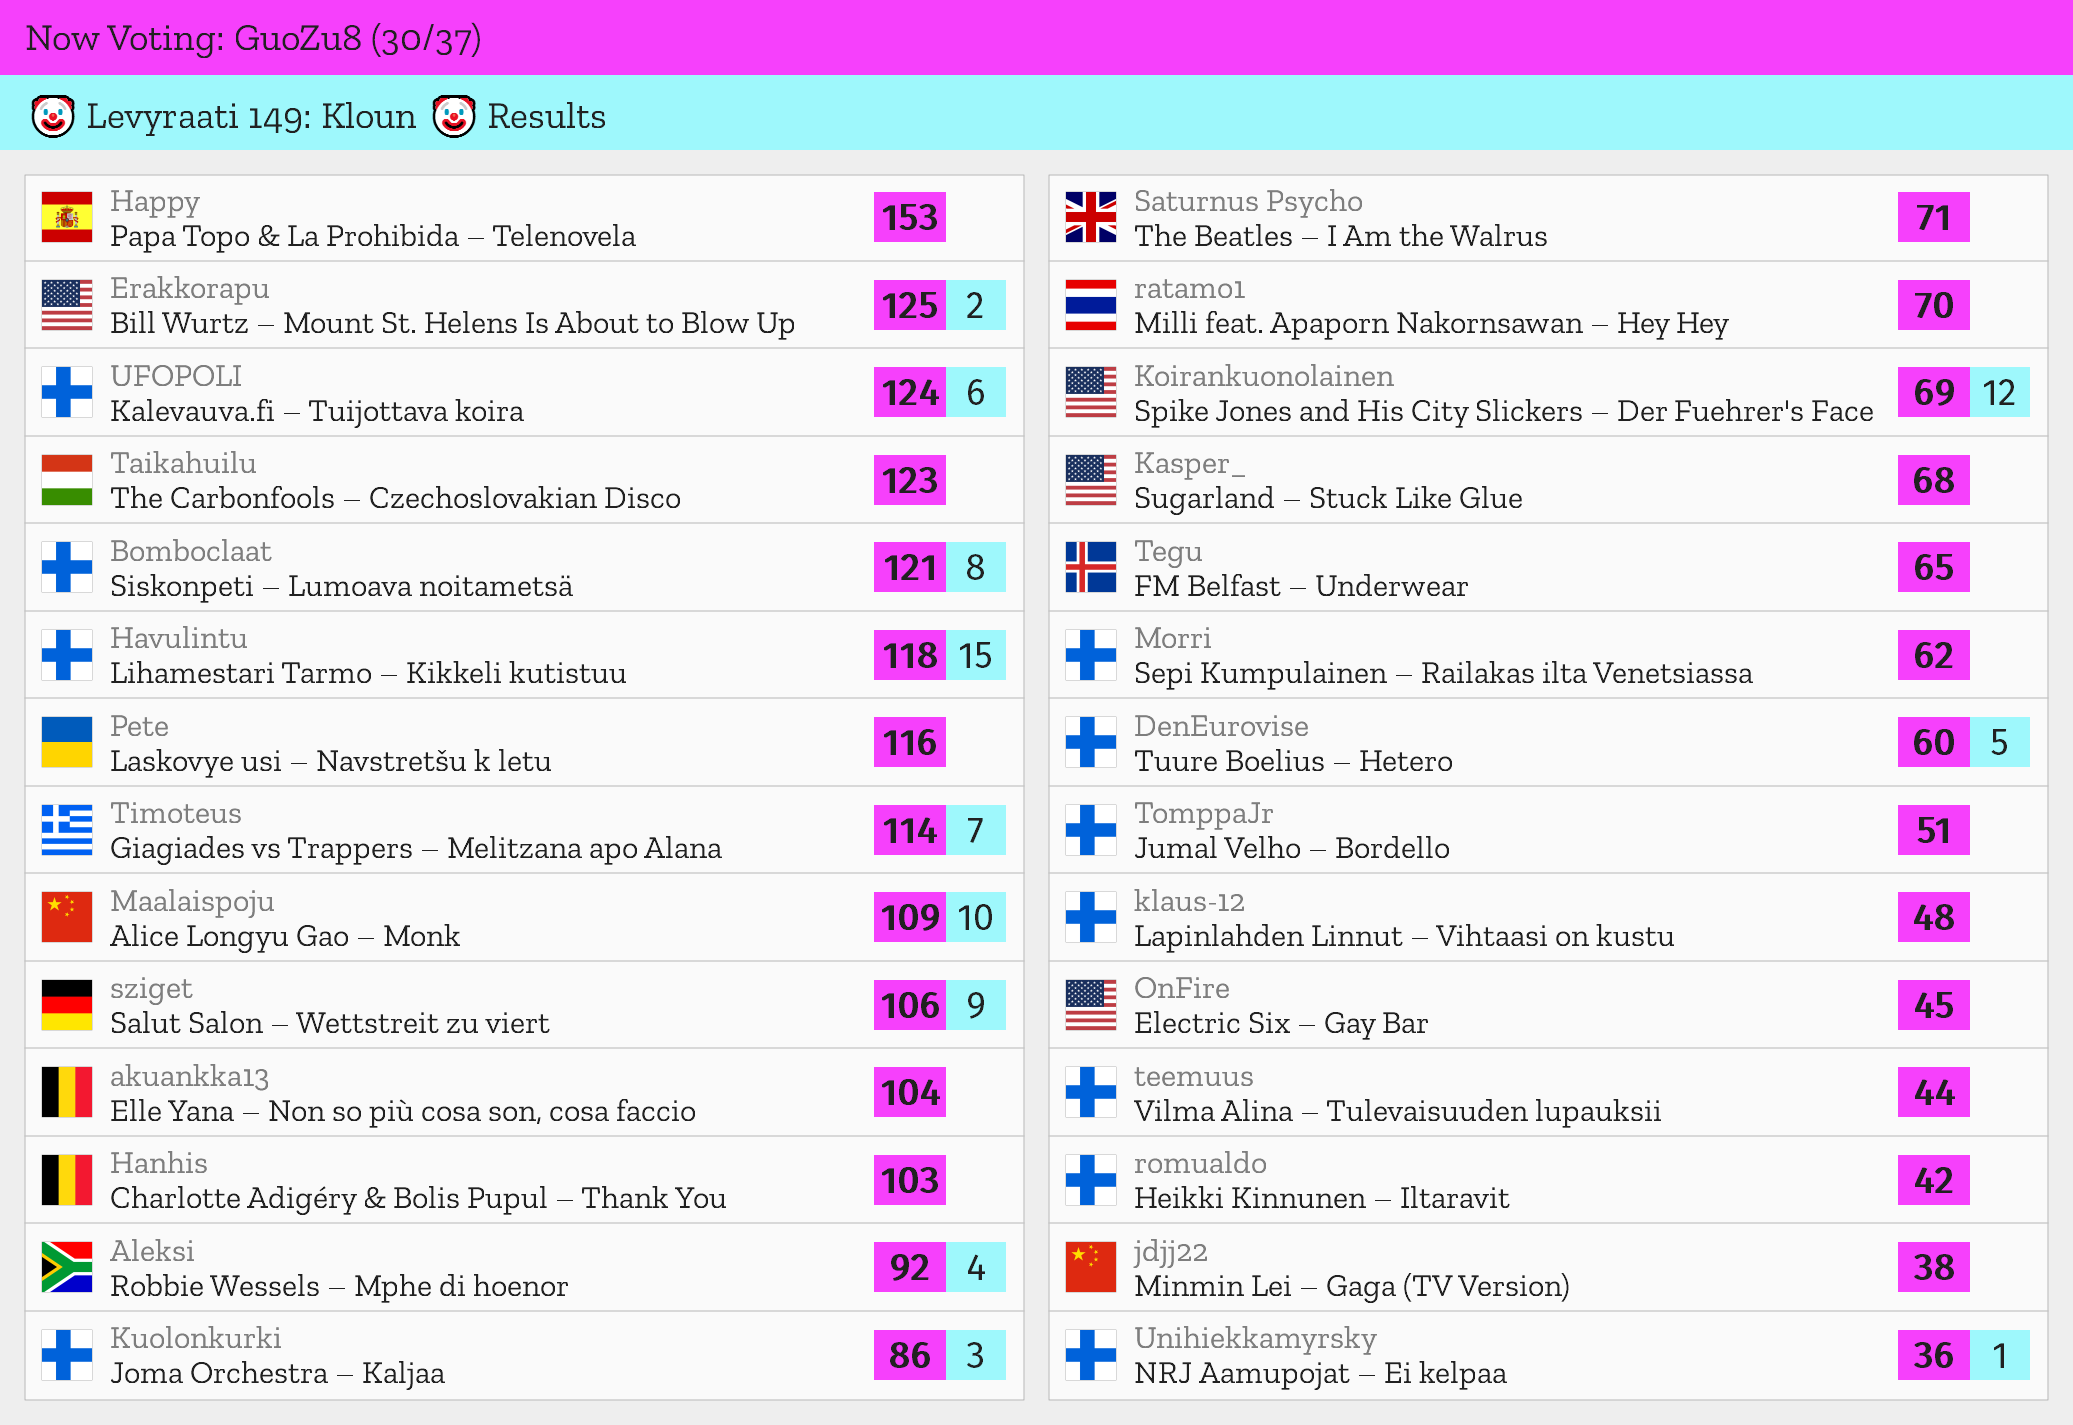Image resolution: width=2073 pixels, height=1425 pixels.
Task: Click the 36 score badge for NRJ Aamupojat
Action: [x=1932, y=1355]
